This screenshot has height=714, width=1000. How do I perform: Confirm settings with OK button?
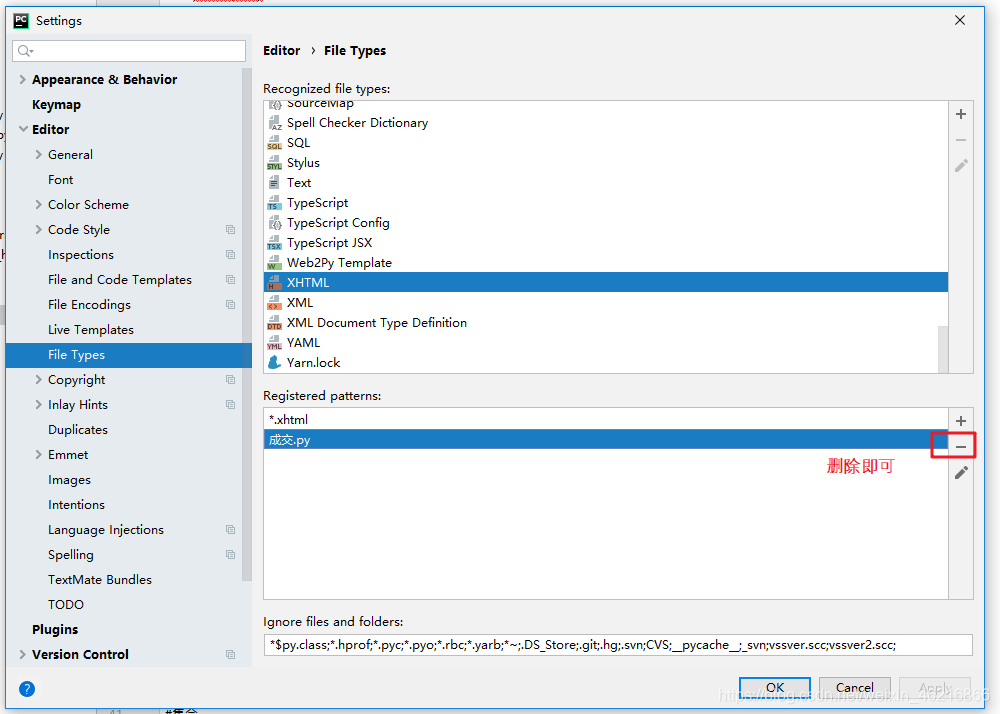click(775, 687)
